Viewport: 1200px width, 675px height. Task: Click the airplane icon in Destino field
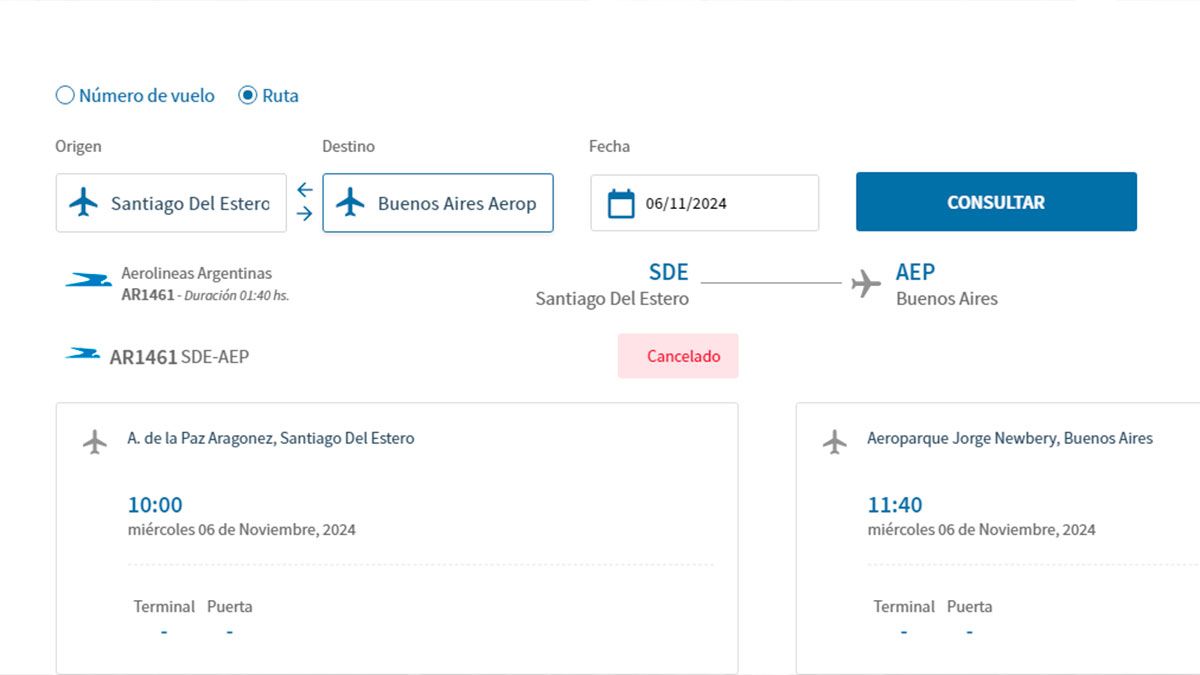click(x=350, y=203)
